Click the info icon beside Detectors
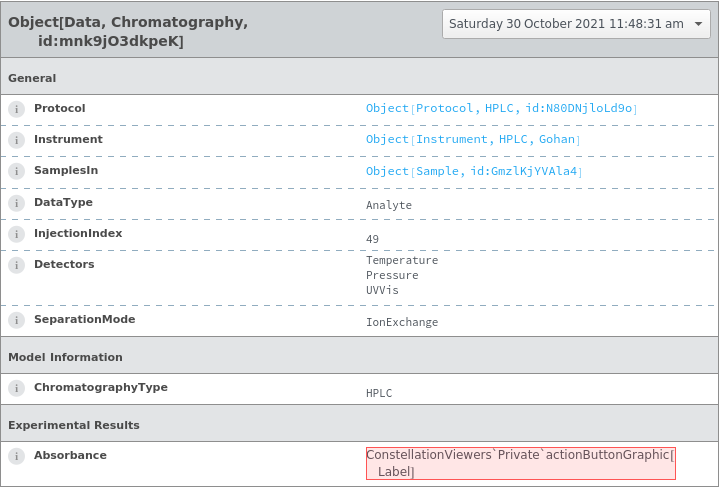This screenshot has height=488, width=719. pyautogui.click(x=16, y=265)
